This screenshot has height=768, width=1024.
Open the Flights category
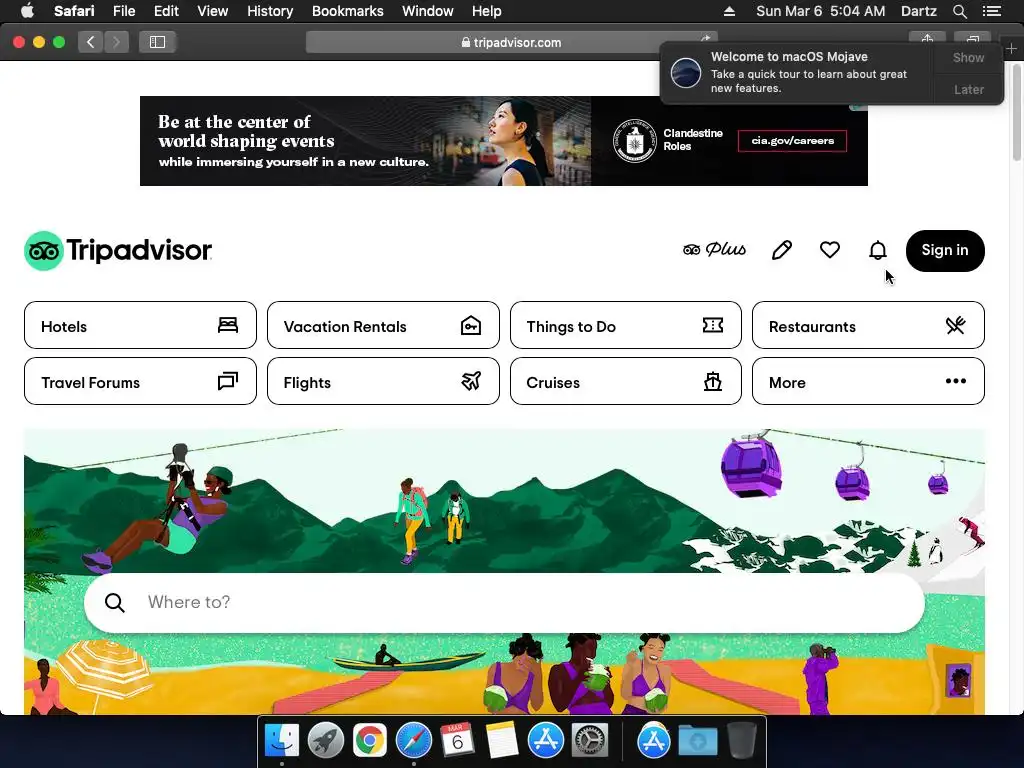pyautogui.click(x=383, y=381)
